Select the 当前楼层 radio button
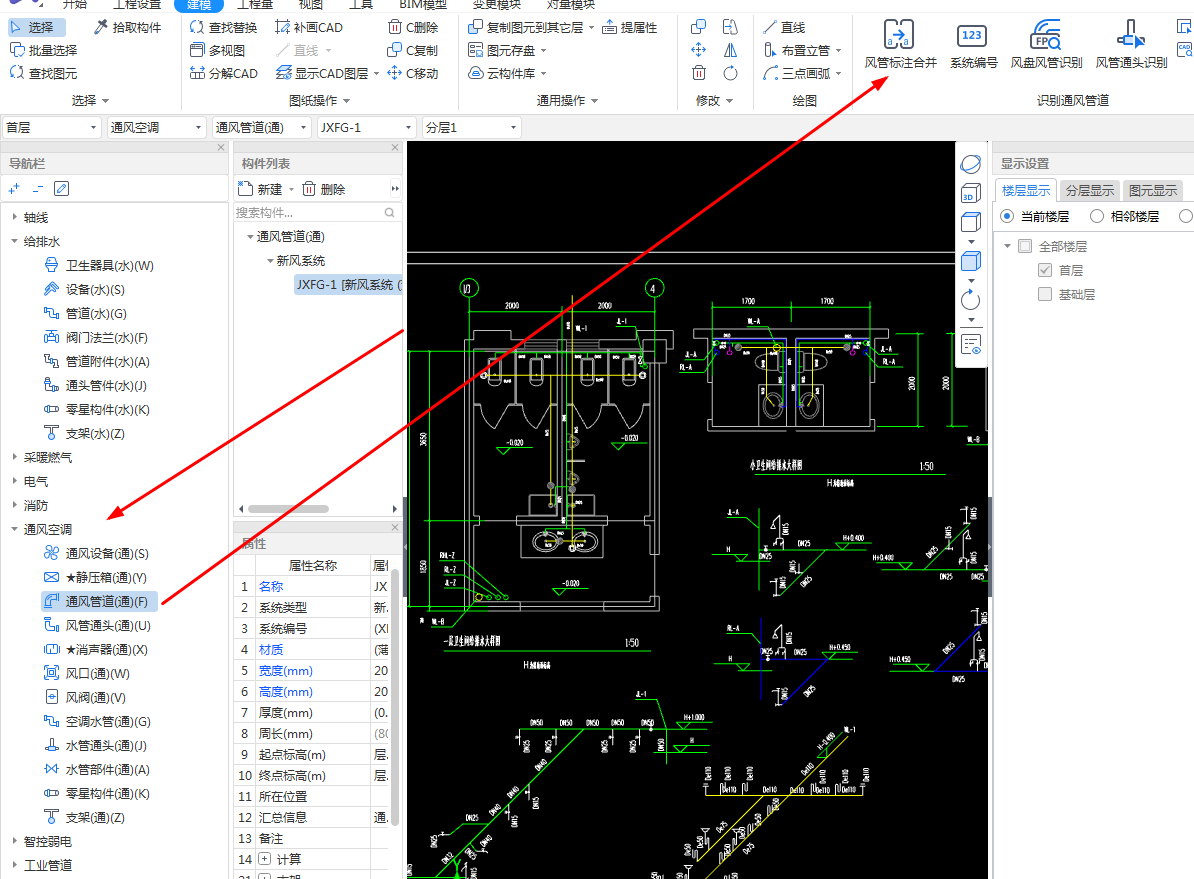Viewport: 1194px width, 879px height. tap(1007, 216)
